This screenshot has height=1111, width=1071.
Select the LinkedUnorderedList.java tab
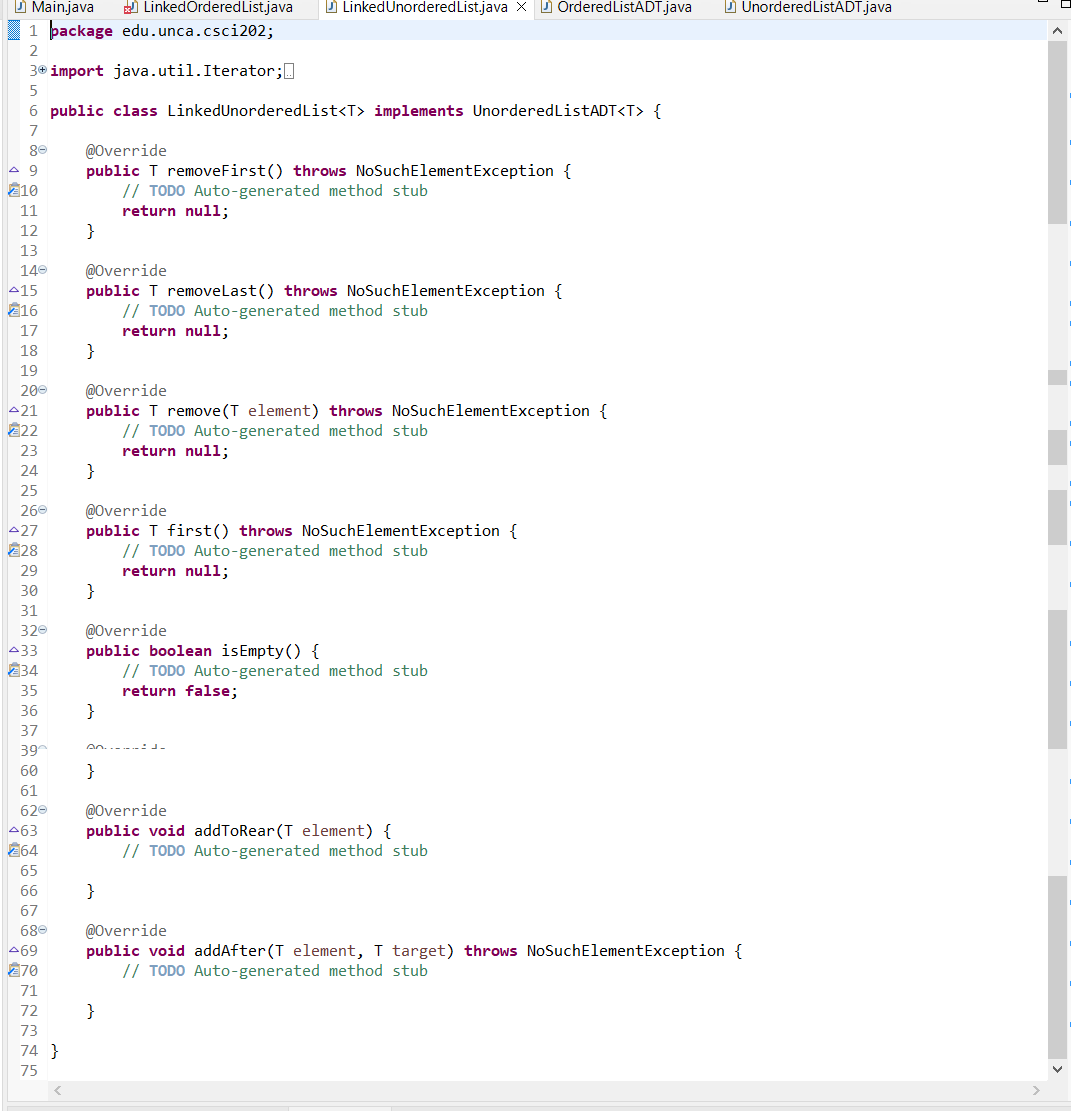(416, 8)
